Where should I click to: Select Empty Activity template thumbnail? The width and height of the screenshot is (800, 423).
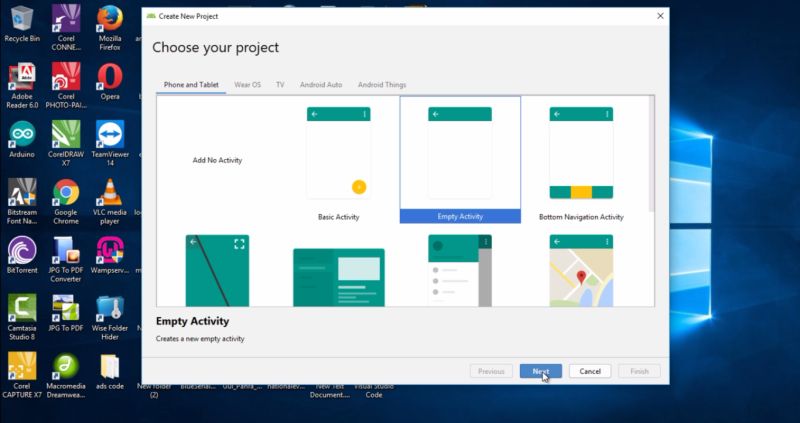click(460, 153)
